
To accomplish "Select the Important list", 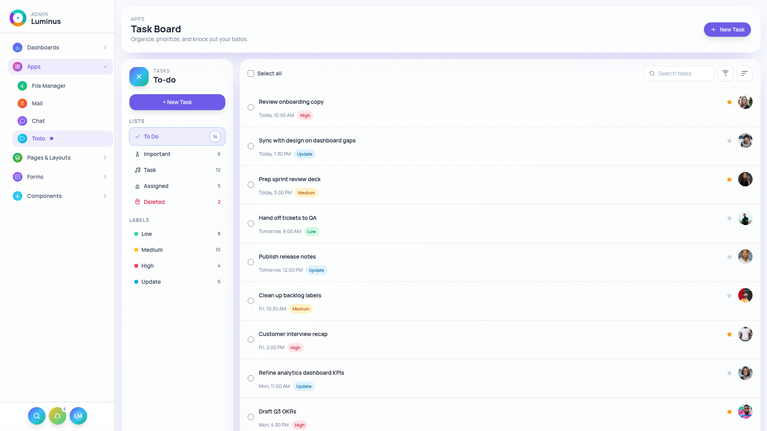I will [x=157, y=154].
